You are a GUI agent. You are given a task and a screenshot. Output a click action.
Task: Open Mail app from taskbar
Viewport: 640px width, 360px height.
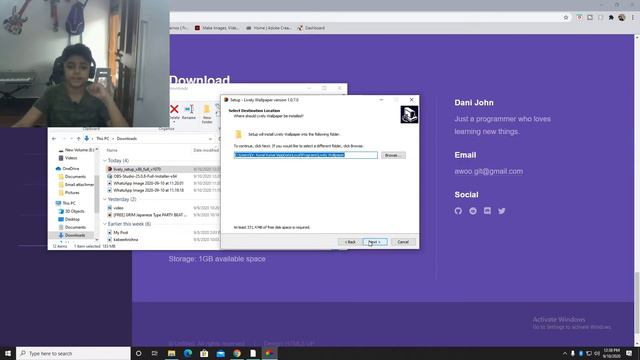(220, 353)
